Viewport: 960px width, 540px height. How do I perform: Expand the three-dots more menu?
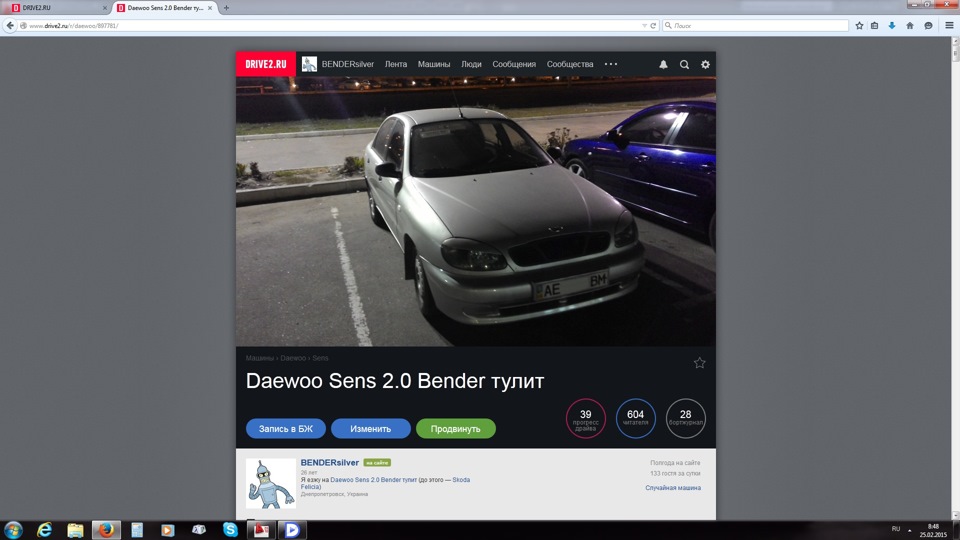pyautogui.click(x=611, y=64)
